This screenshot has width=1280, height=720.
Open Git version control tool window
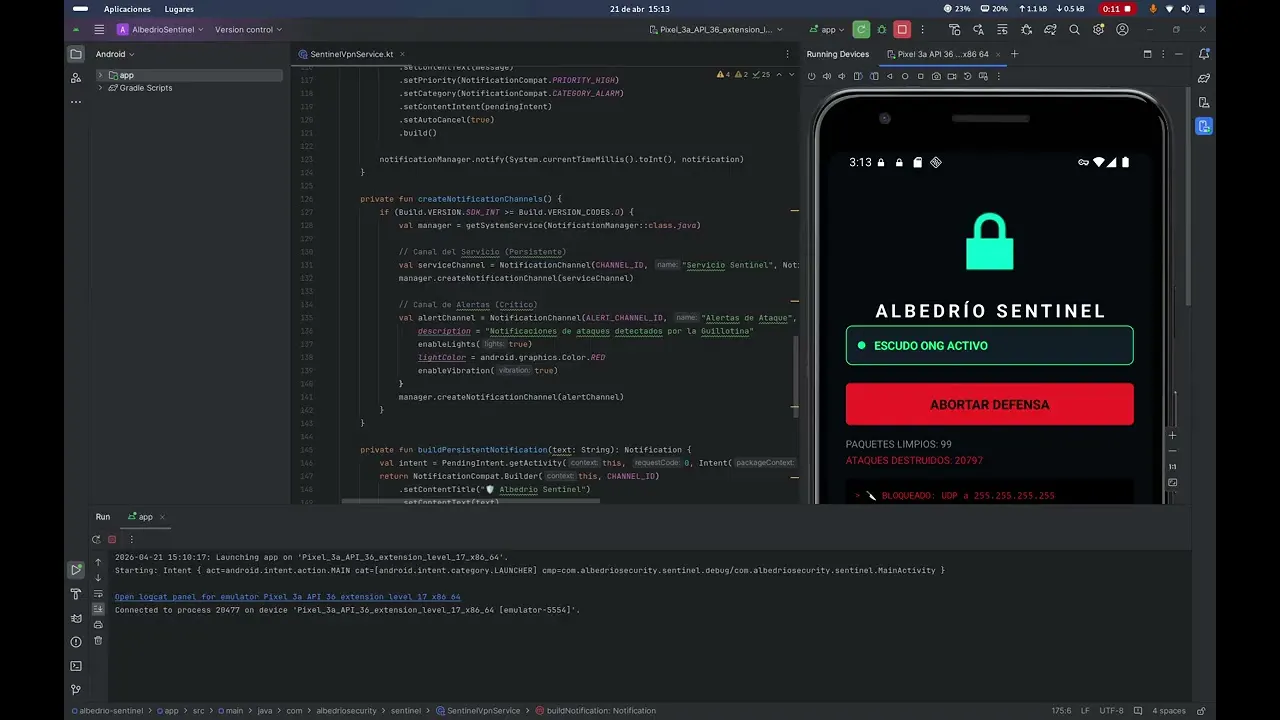tap(76, 690)
